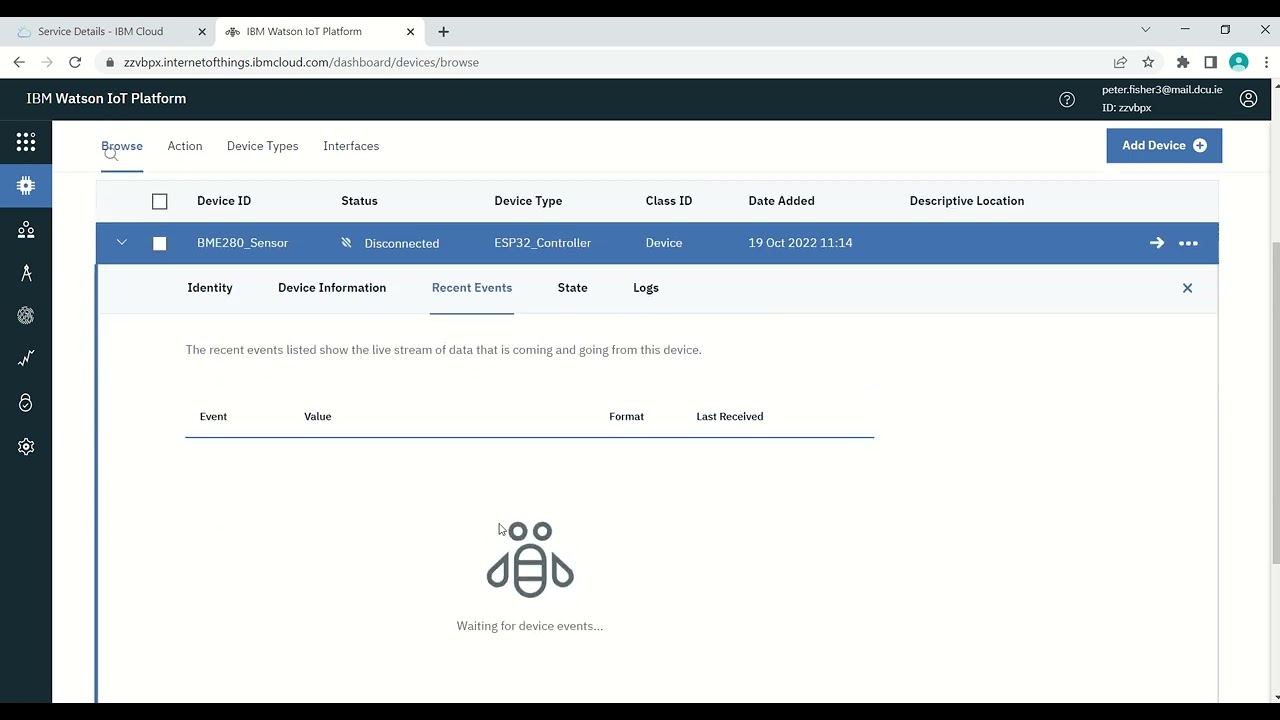
Task: Click the share page icon in address bar
Action: click(1120, 62)
